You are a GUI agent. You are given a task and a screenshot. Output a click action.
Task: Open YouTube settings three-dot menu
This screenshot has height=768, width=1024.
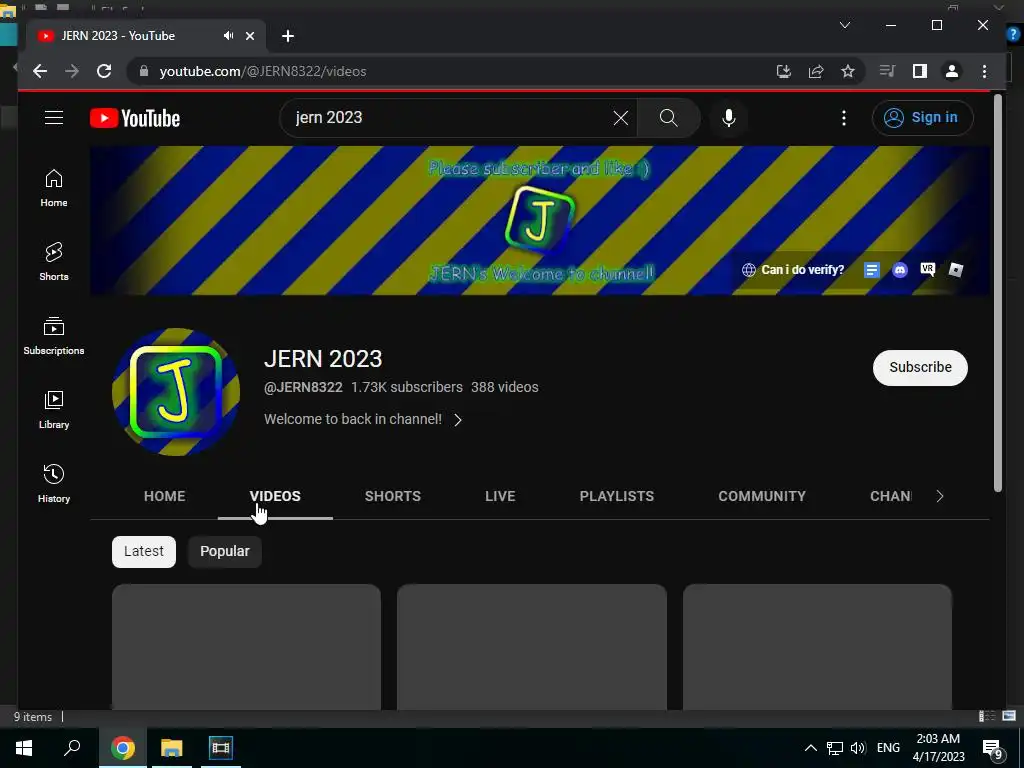point(844,118)
